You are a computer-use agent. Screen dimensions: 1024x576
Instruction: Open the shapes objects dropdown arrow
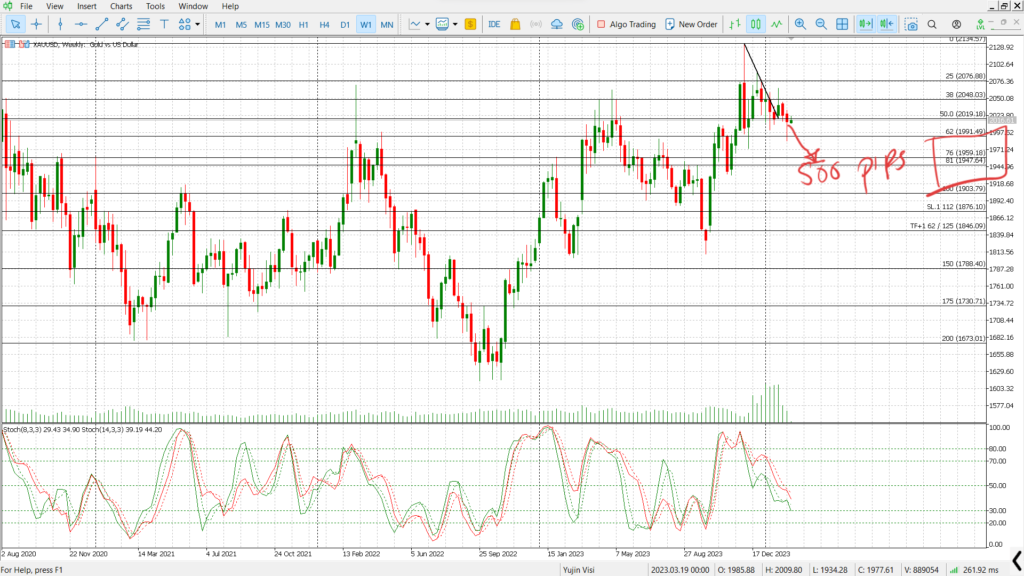(x=197, y=24)
